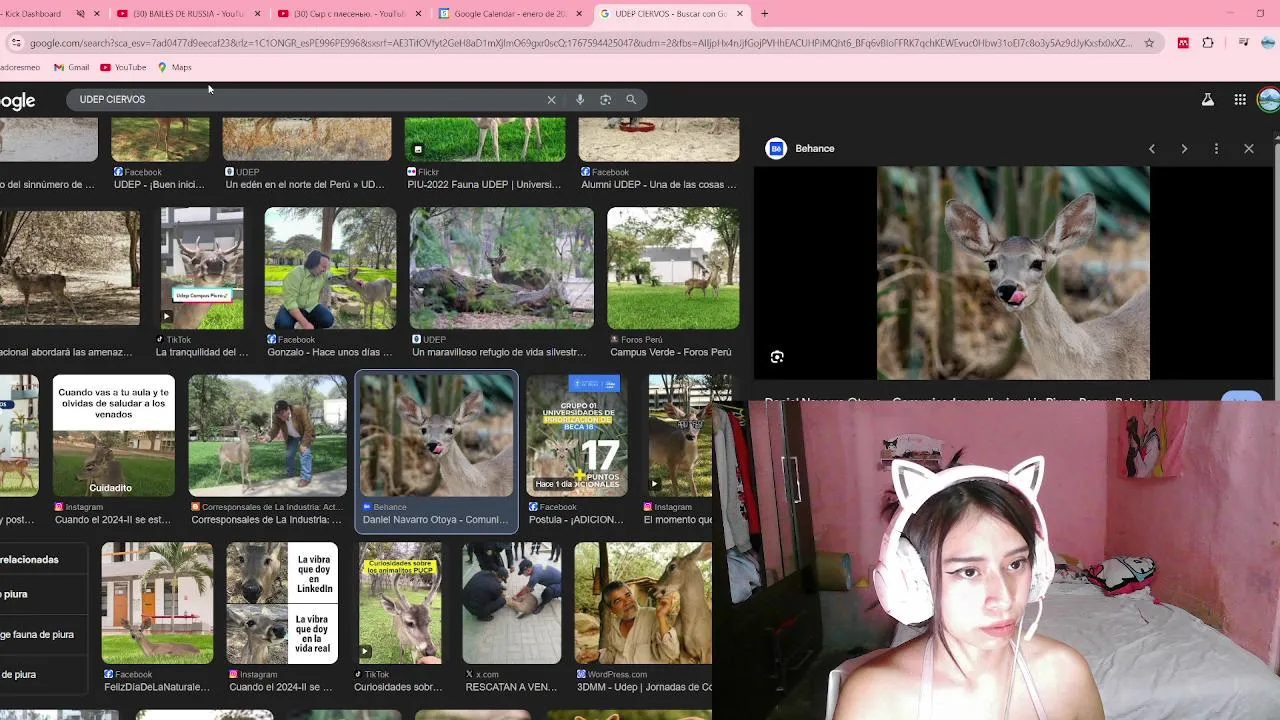
Task: Bookmark this page with the star icon
Action: 1149,43
